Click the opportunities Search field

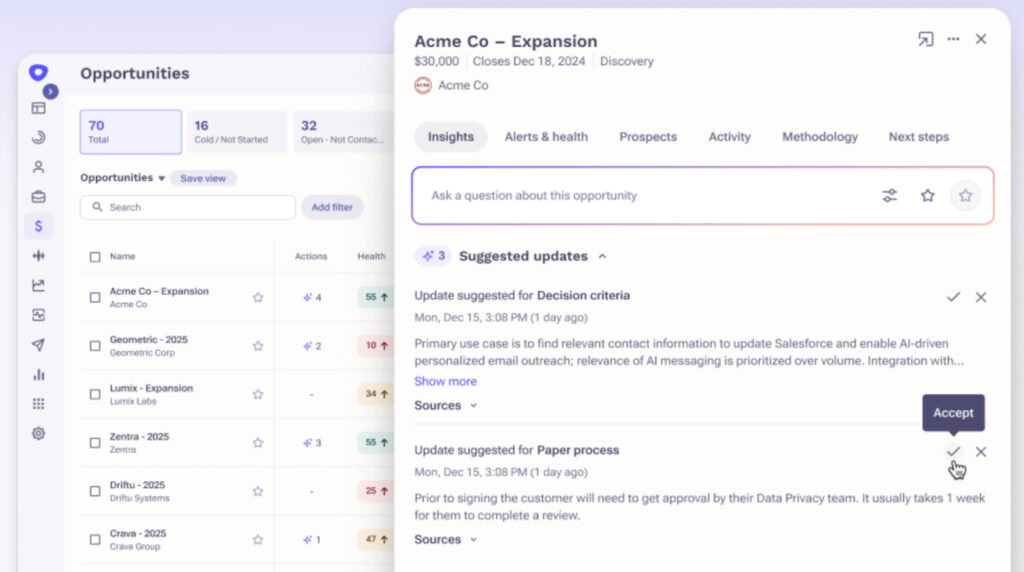coord(187,207)
